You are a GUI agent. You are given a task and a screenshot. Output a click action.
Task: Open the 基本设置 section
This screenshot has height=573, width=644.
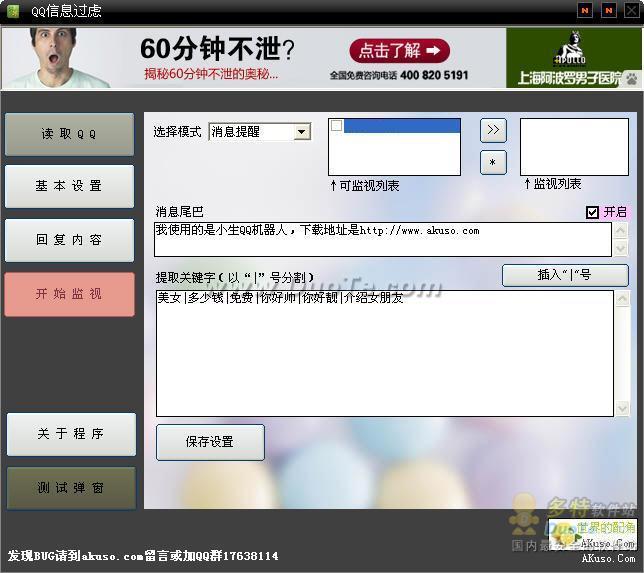click(x=69, y=186)
